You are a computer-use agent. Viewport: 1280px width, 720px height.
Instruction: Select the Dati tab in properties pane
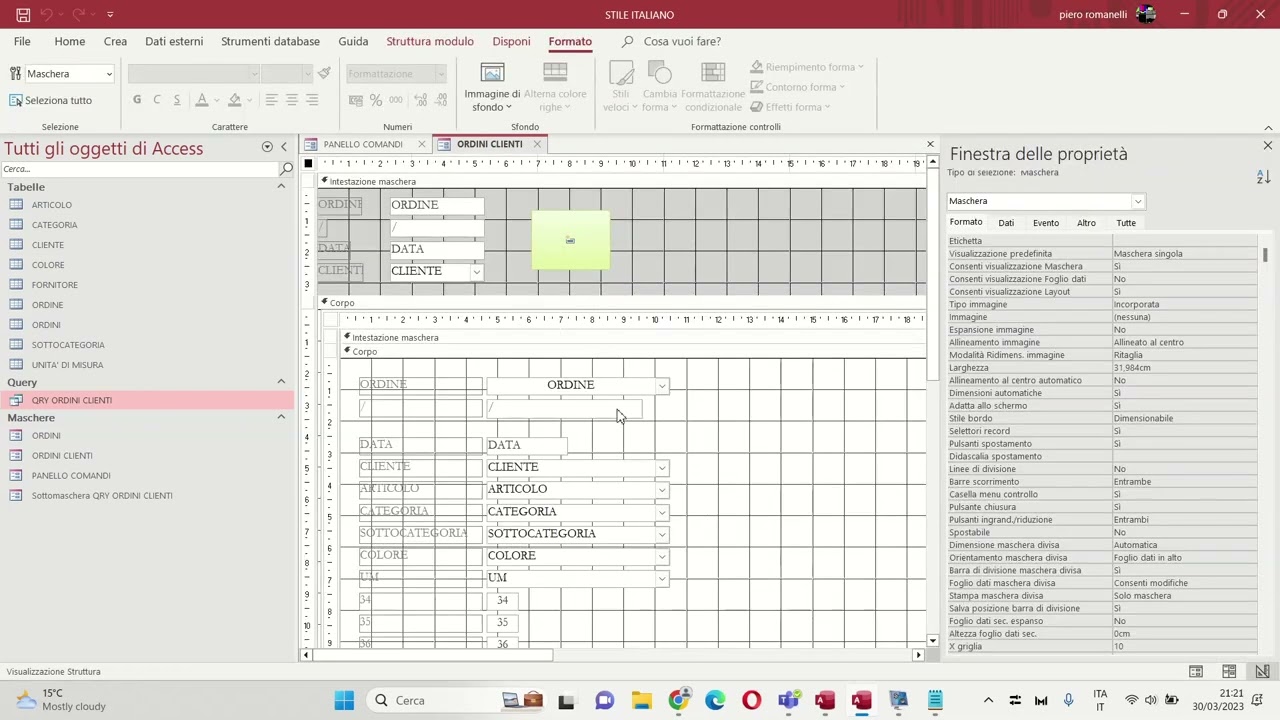pyautogui.click(x=1006, y=223)
